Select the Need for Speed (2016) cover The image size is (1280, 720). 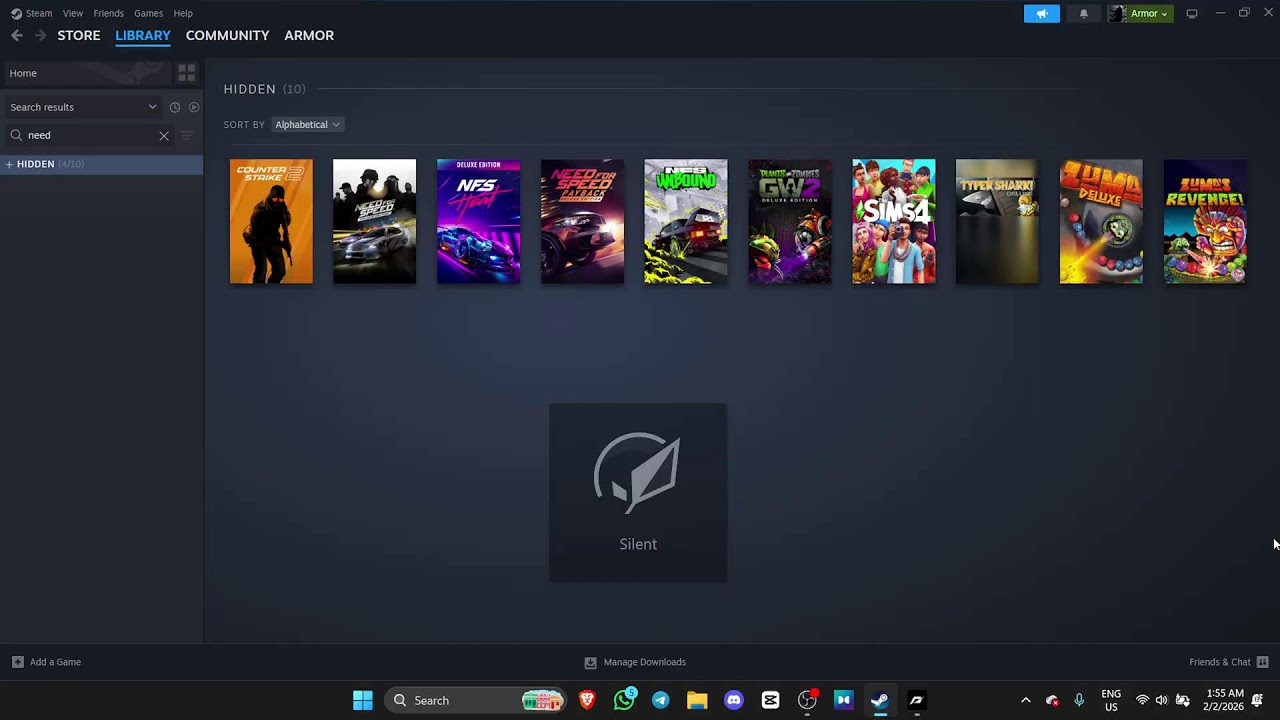coord(374,221)
